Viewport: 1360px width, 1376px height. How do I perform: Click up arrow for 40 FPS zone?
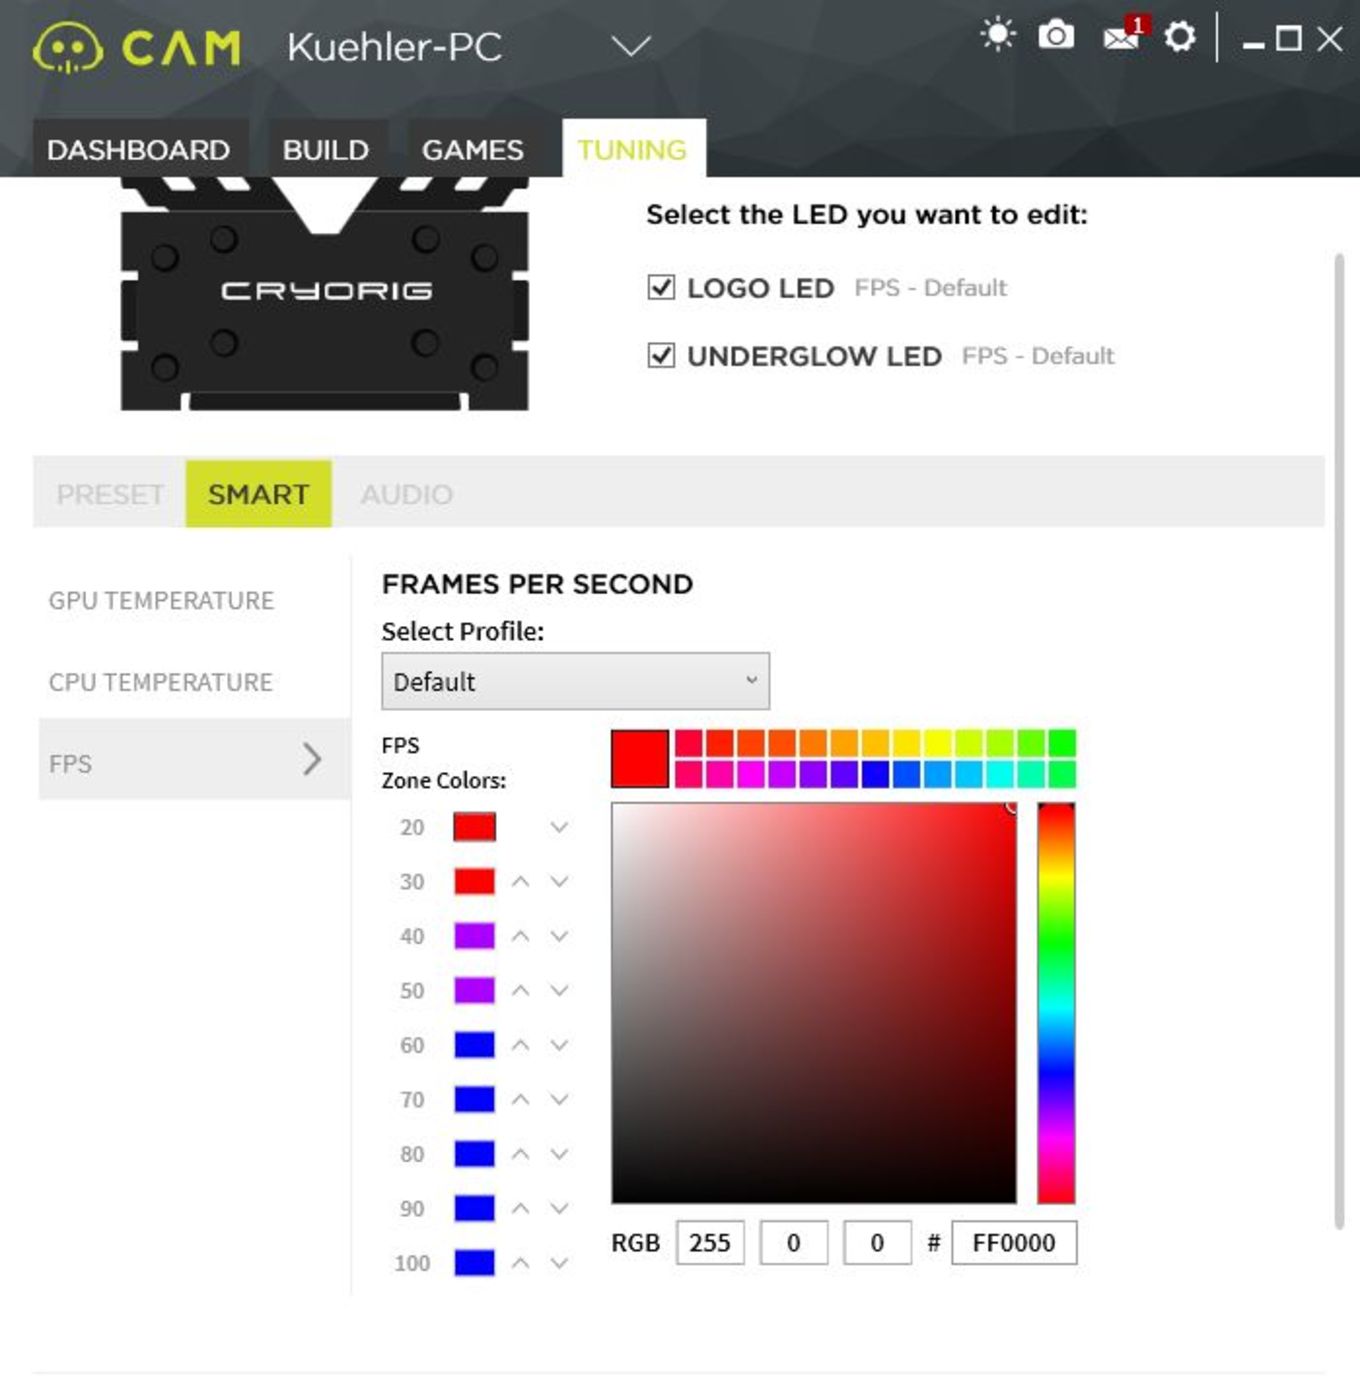[x=520, y=936]
